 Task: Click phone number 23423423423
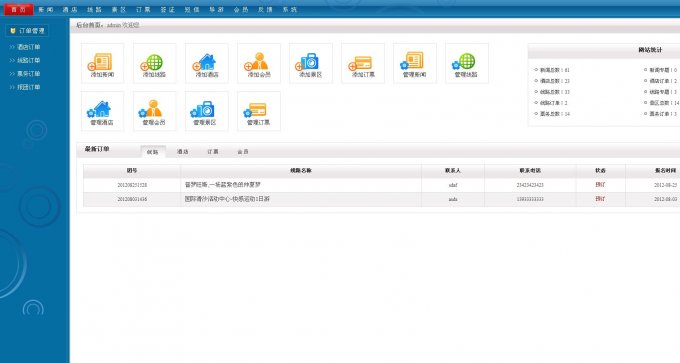(530, 185)
